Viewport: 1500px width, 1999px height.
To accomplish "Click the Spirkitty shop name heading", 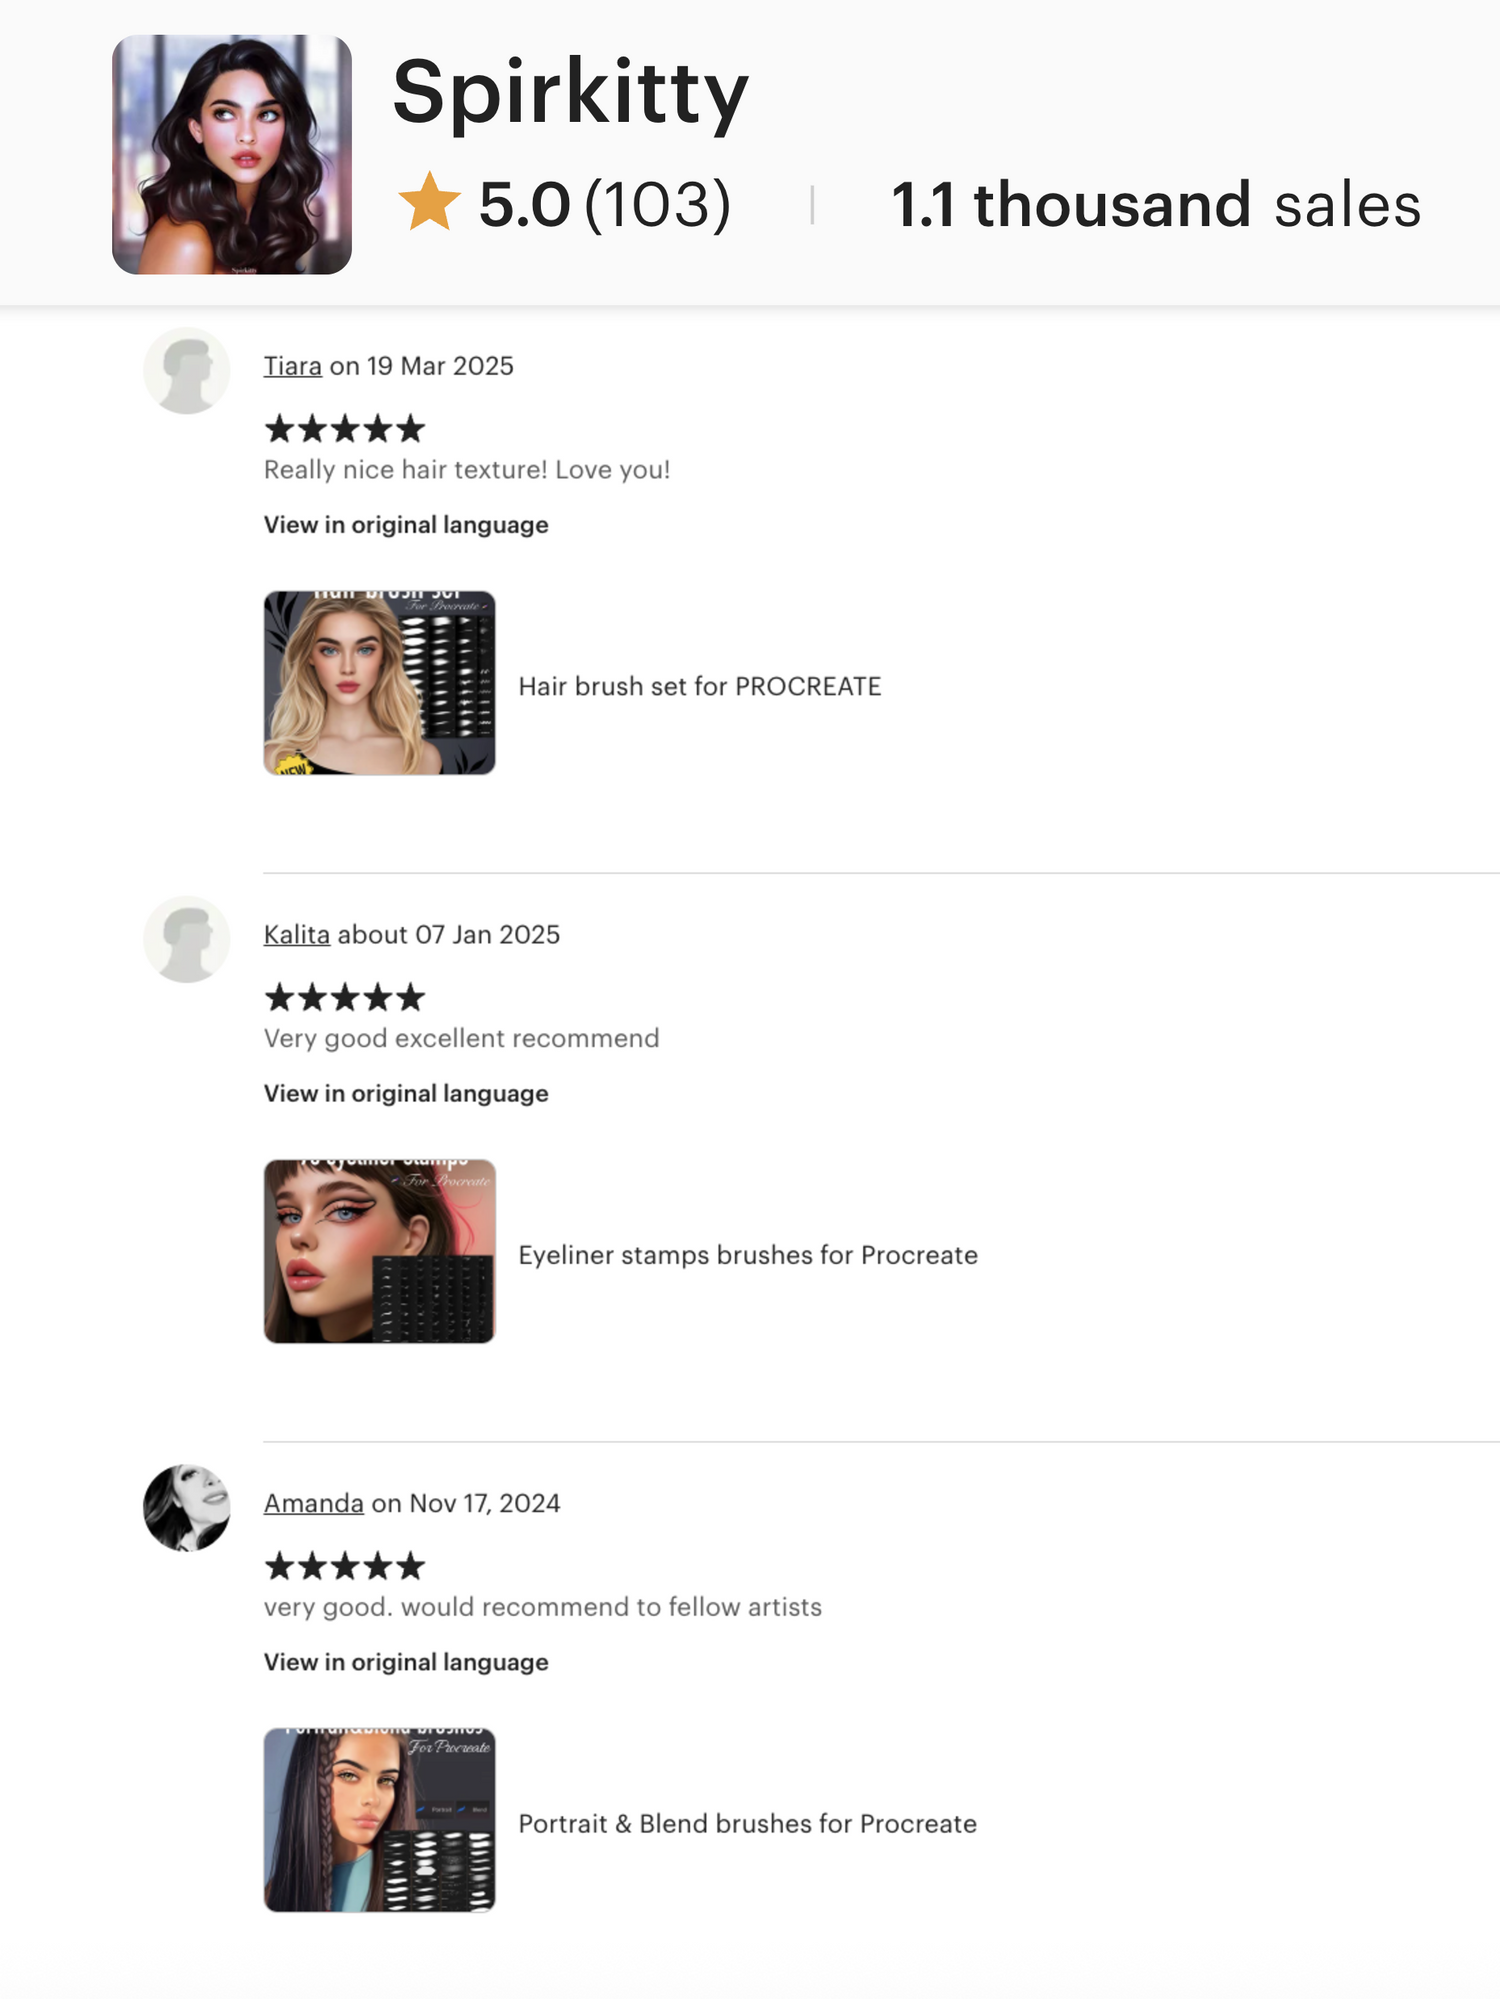I will click(x=570, y=92).
